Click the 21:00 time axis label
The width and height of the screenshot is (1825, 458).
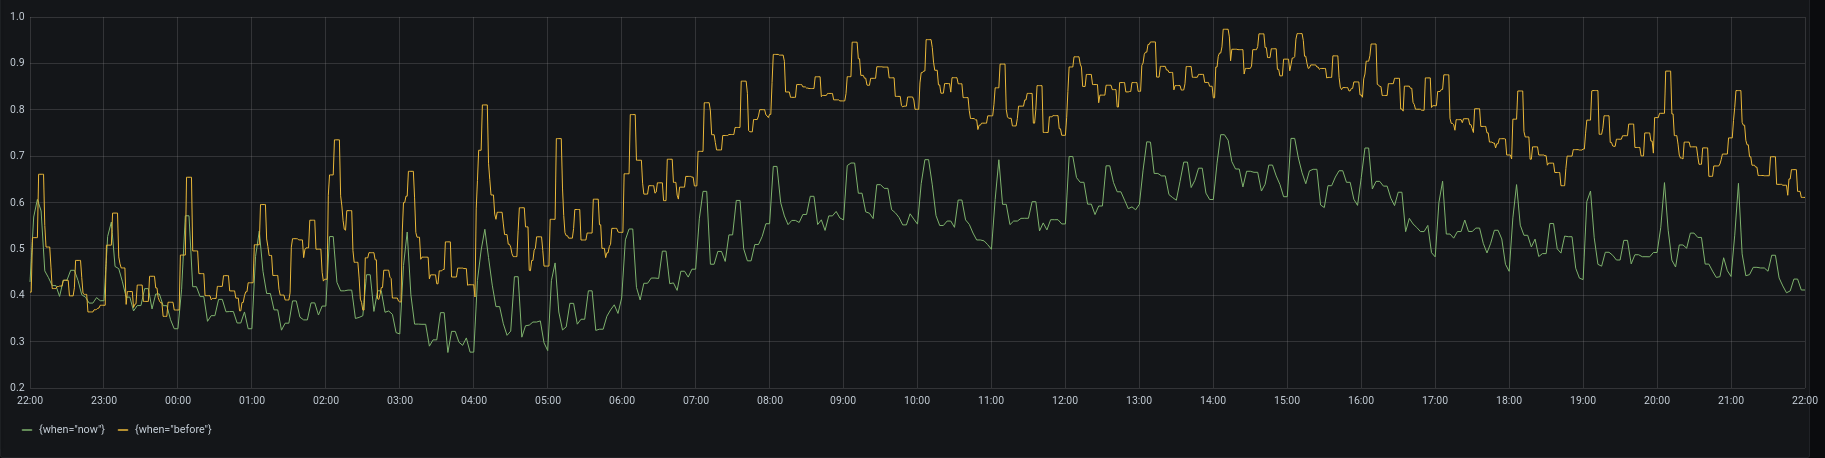click(x=1731, y=400)
